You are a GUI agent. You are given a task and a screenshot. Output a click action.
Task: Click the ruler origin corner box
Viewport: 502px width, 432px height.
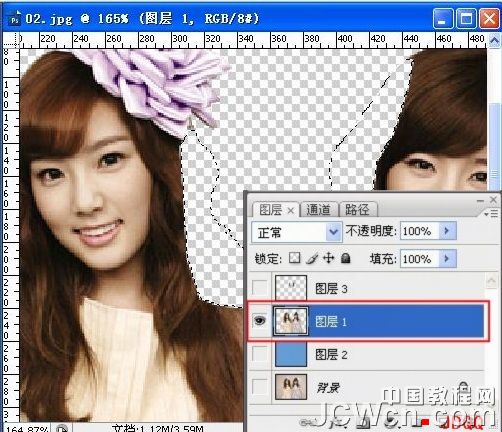(x=11, y=40)
